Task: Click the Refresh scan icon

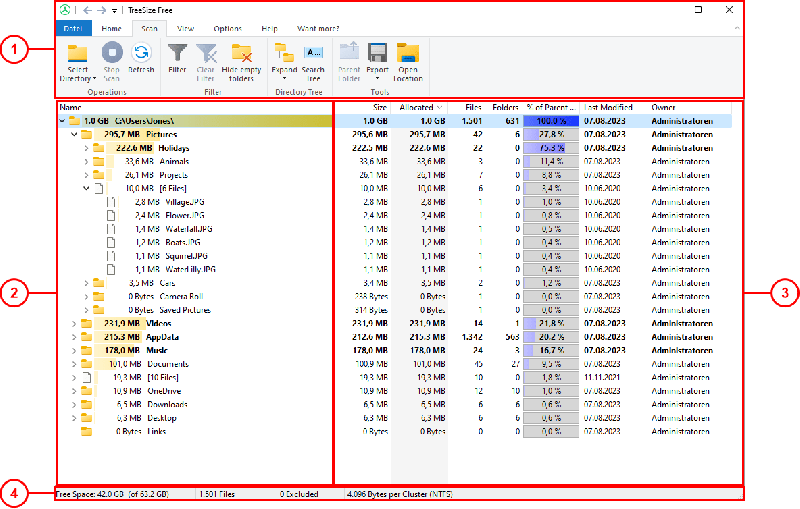Action: coord(141,53)
